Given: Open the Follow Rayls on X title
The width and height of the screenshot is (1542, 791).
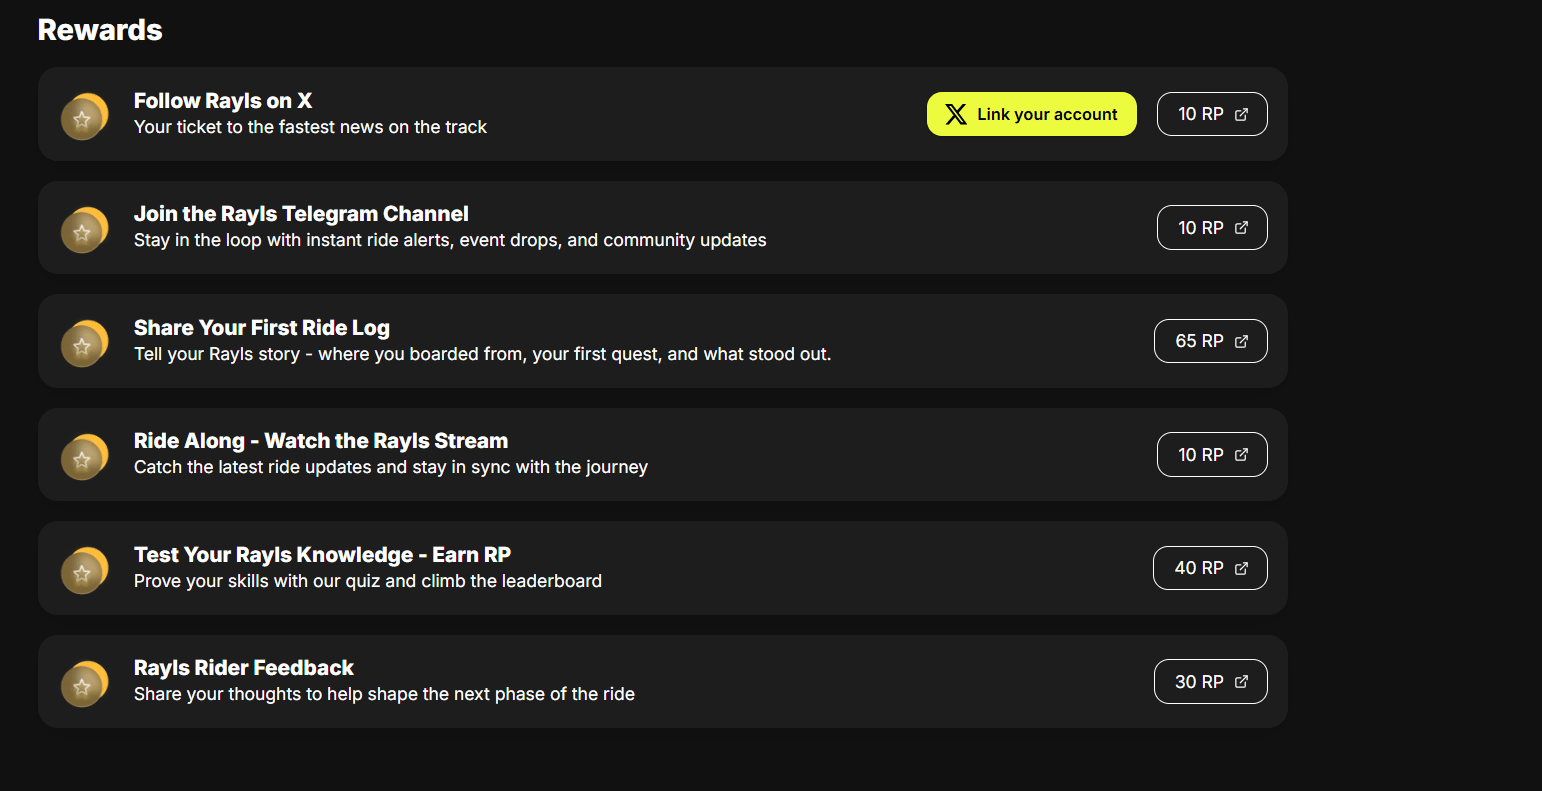Looking at the screenshot, I should coord(223,101).
